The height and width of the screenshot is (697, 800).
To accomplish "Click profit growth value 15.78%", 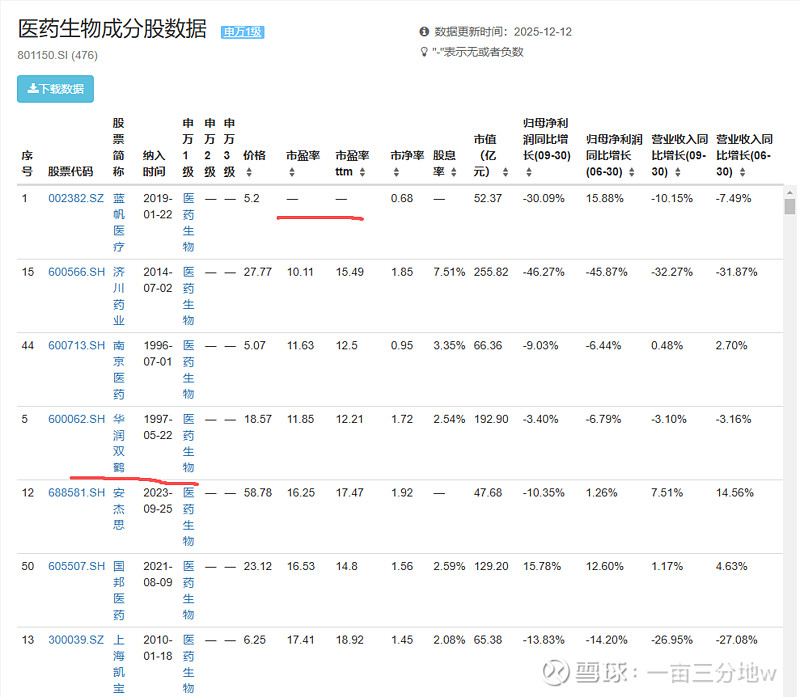I will coord(542,566).
